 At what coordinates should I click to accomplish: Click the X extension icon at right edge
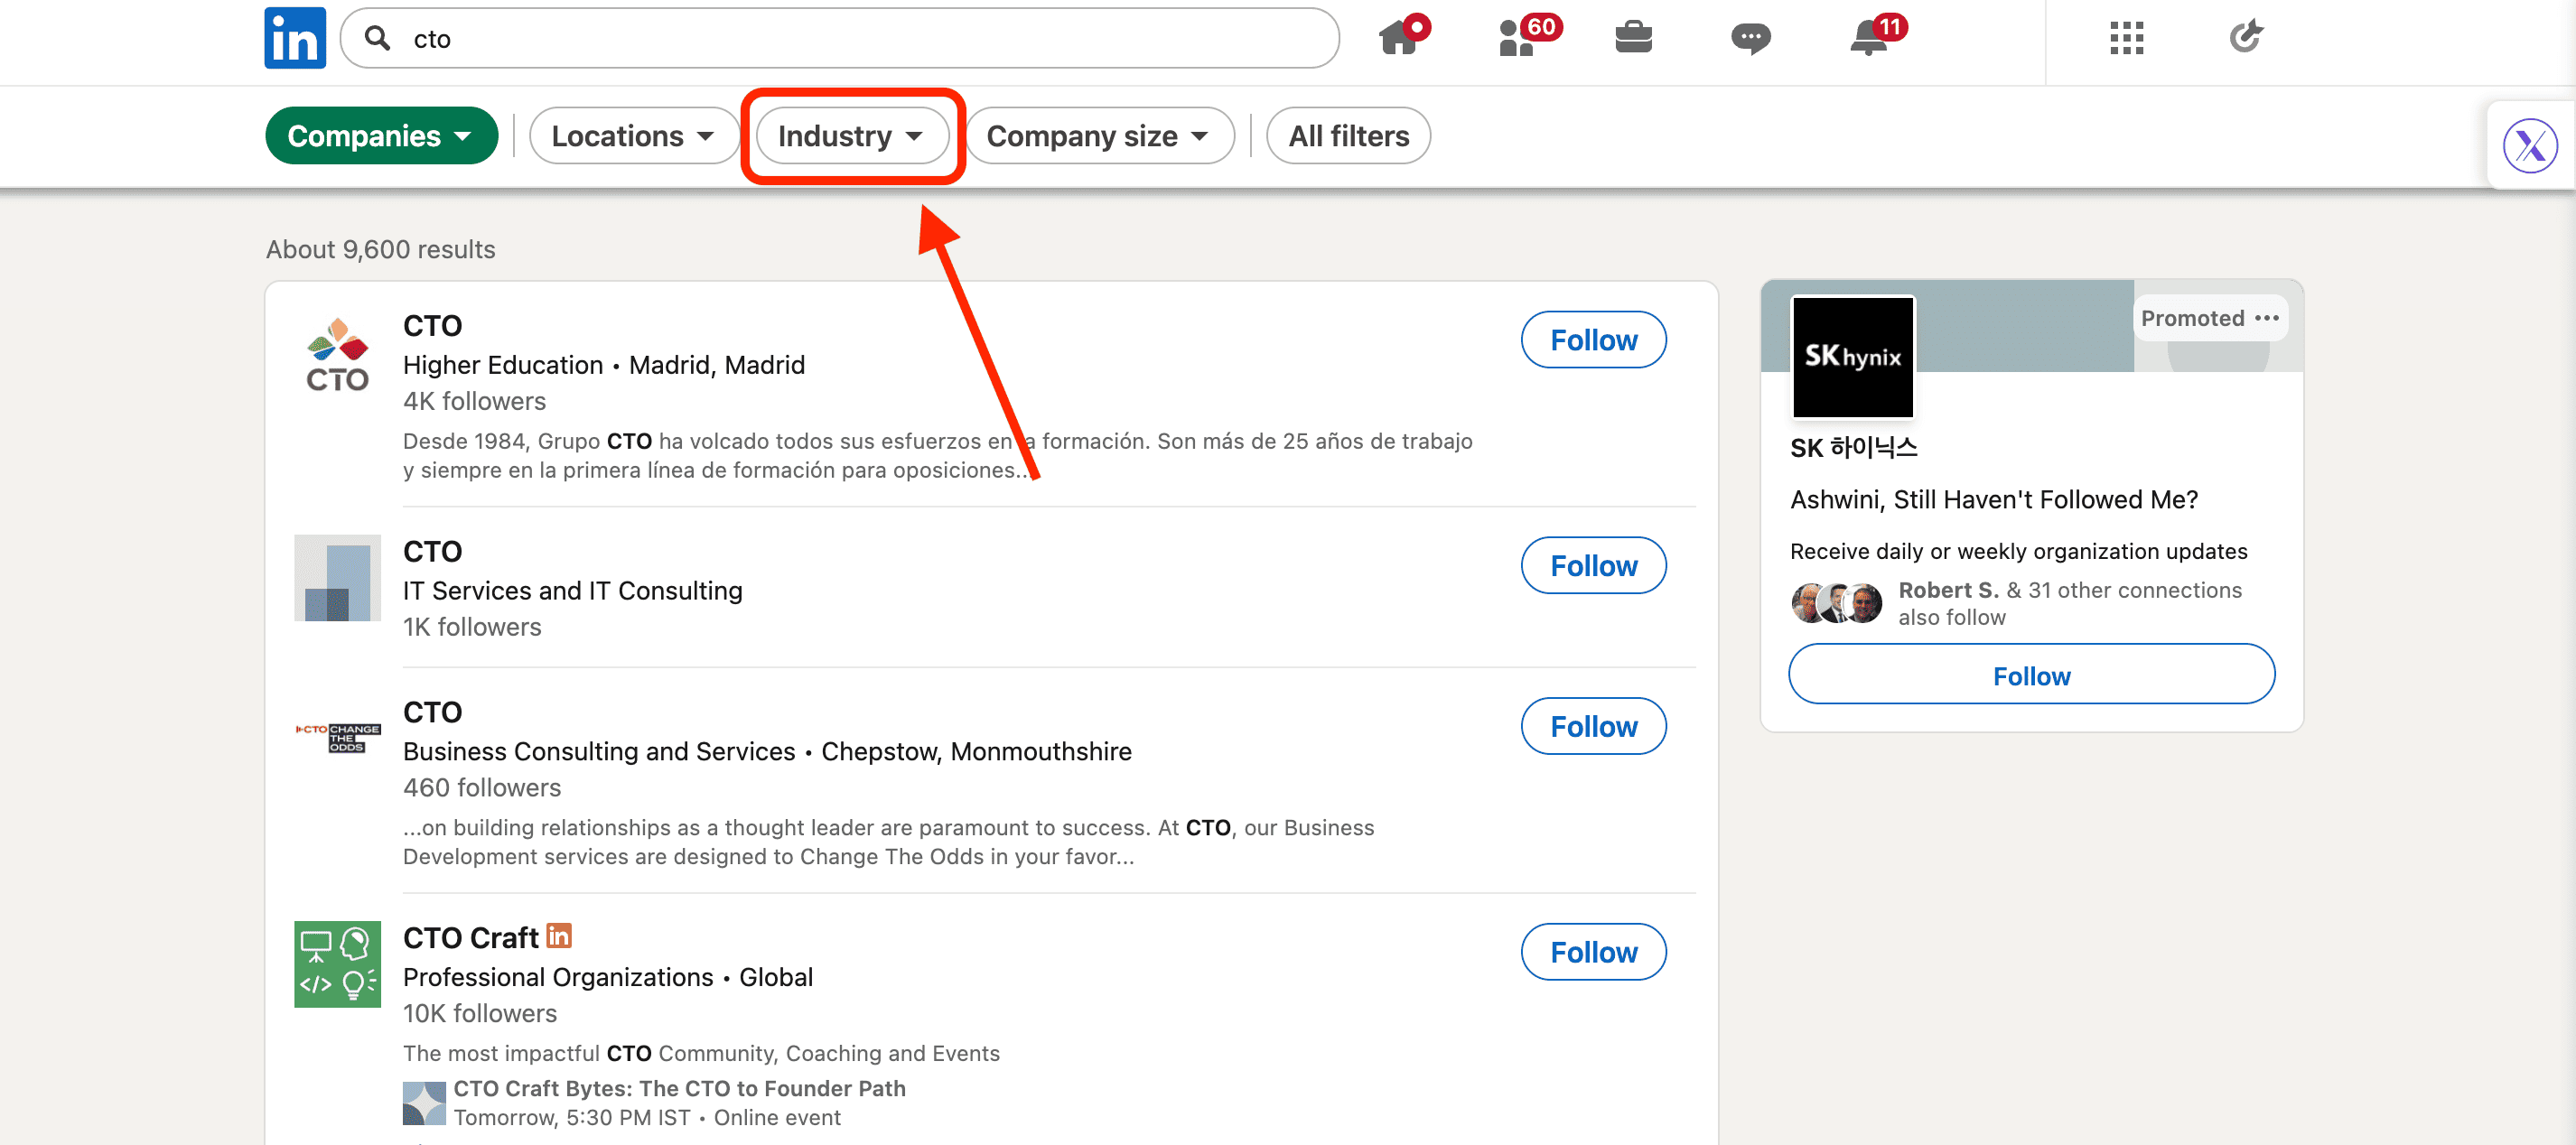[2529, 146]
